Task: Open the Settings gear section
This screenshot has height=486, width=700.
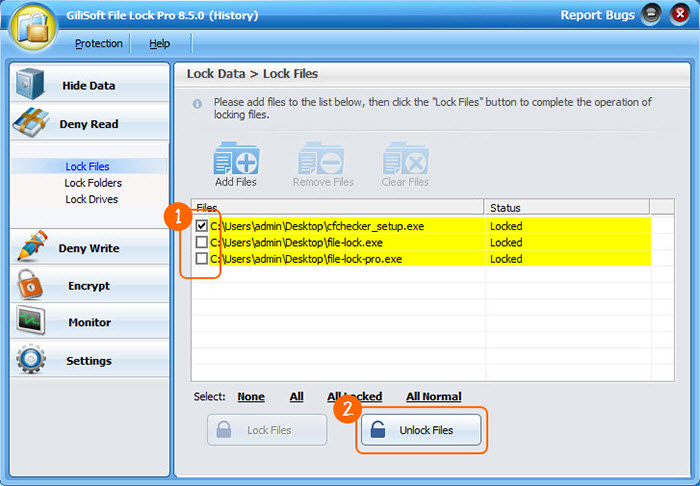Action: 89,361
